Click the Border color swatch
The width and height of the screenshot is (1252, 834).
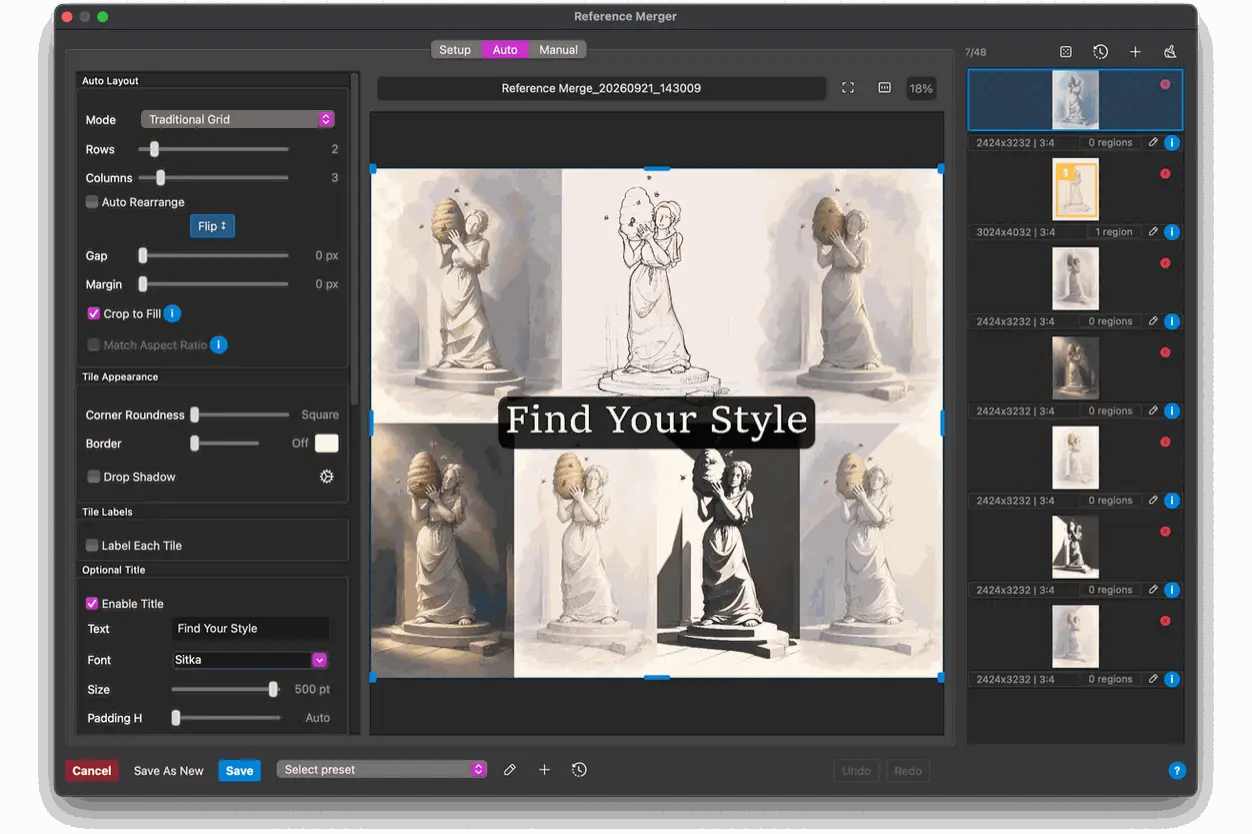tap(327, 443)
